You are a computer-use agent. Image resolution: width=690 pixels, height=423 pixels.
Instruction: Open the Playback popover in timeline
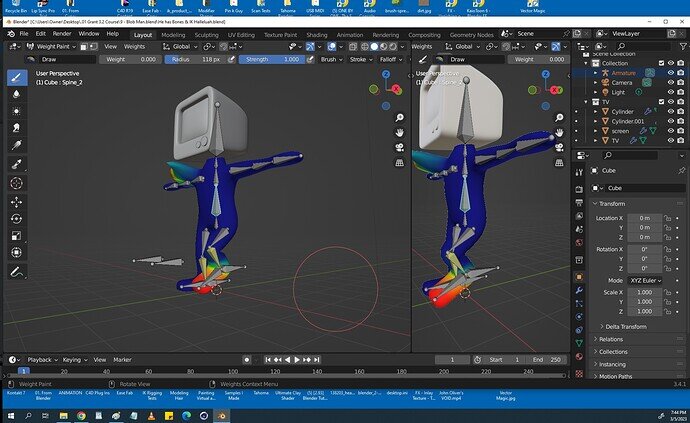42,360
